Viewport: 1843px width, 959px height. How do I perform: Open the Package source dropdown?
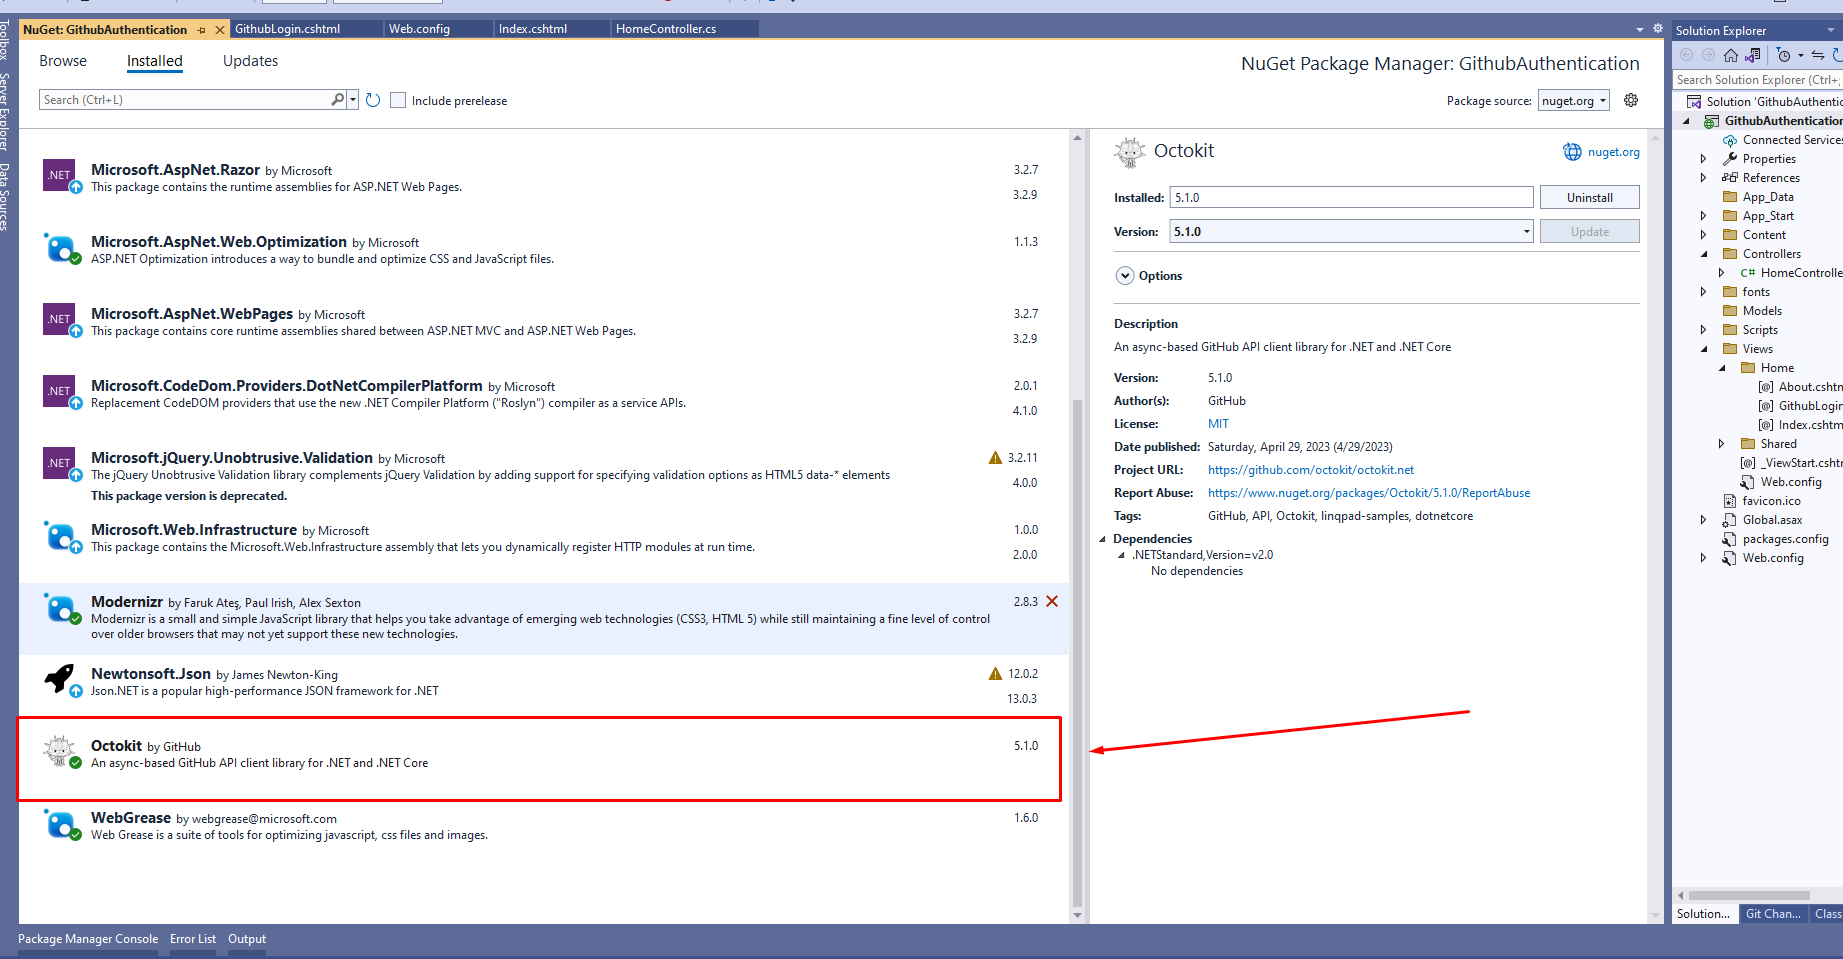[x=1573, y=100]
